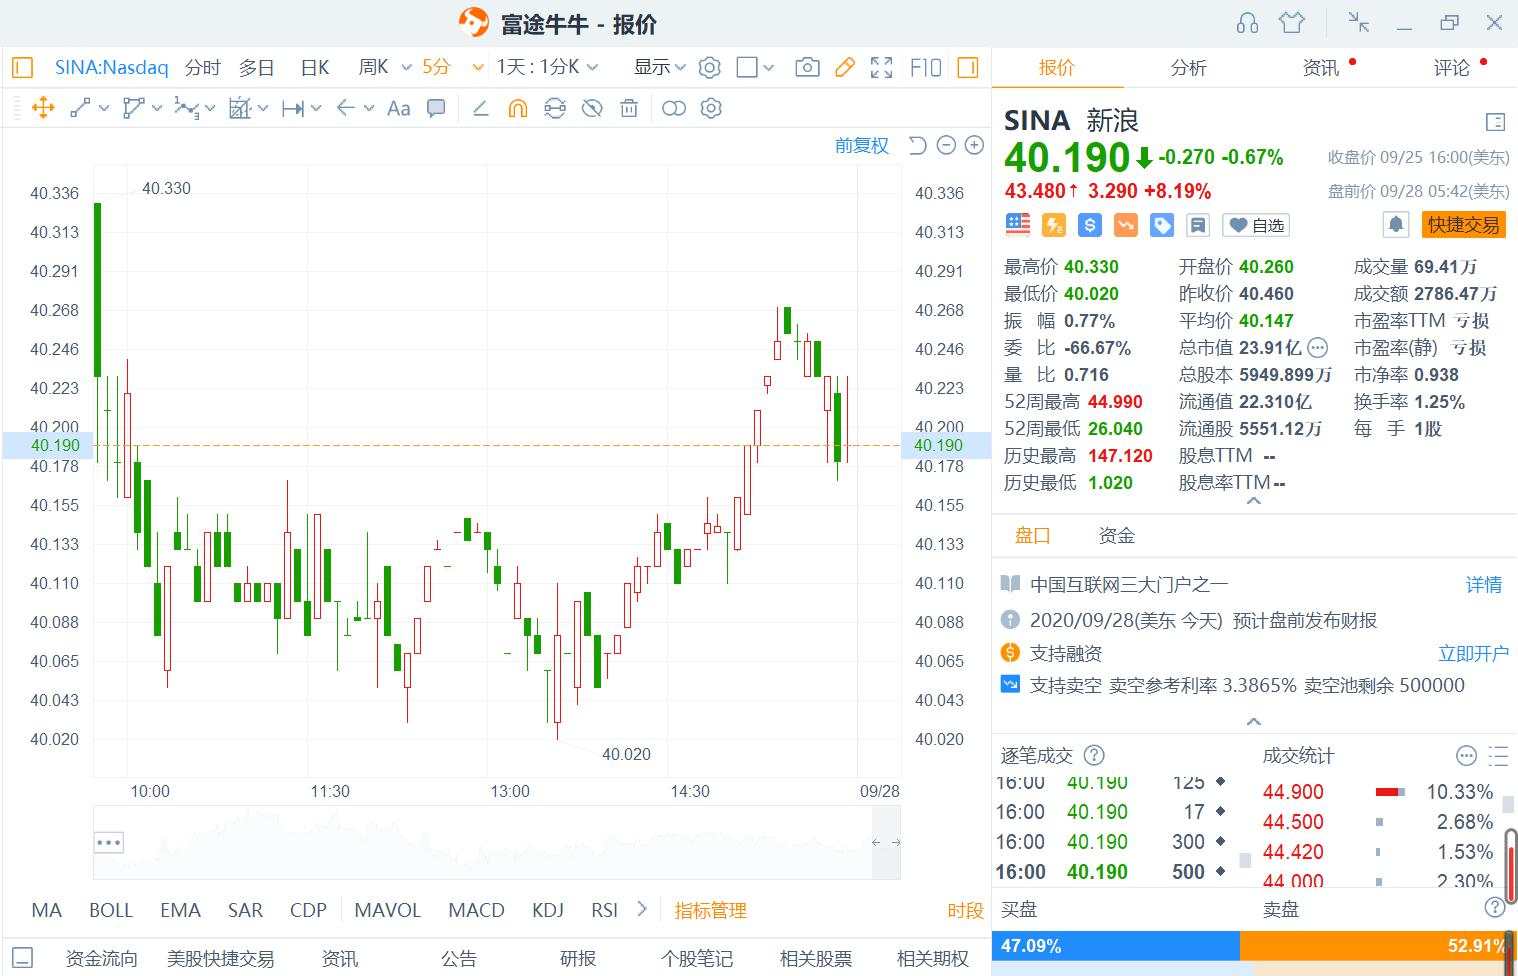Image resolution: width=1518 pixels, height=976 pixels.
Task: Click 时段 session button
Action: 965,911
